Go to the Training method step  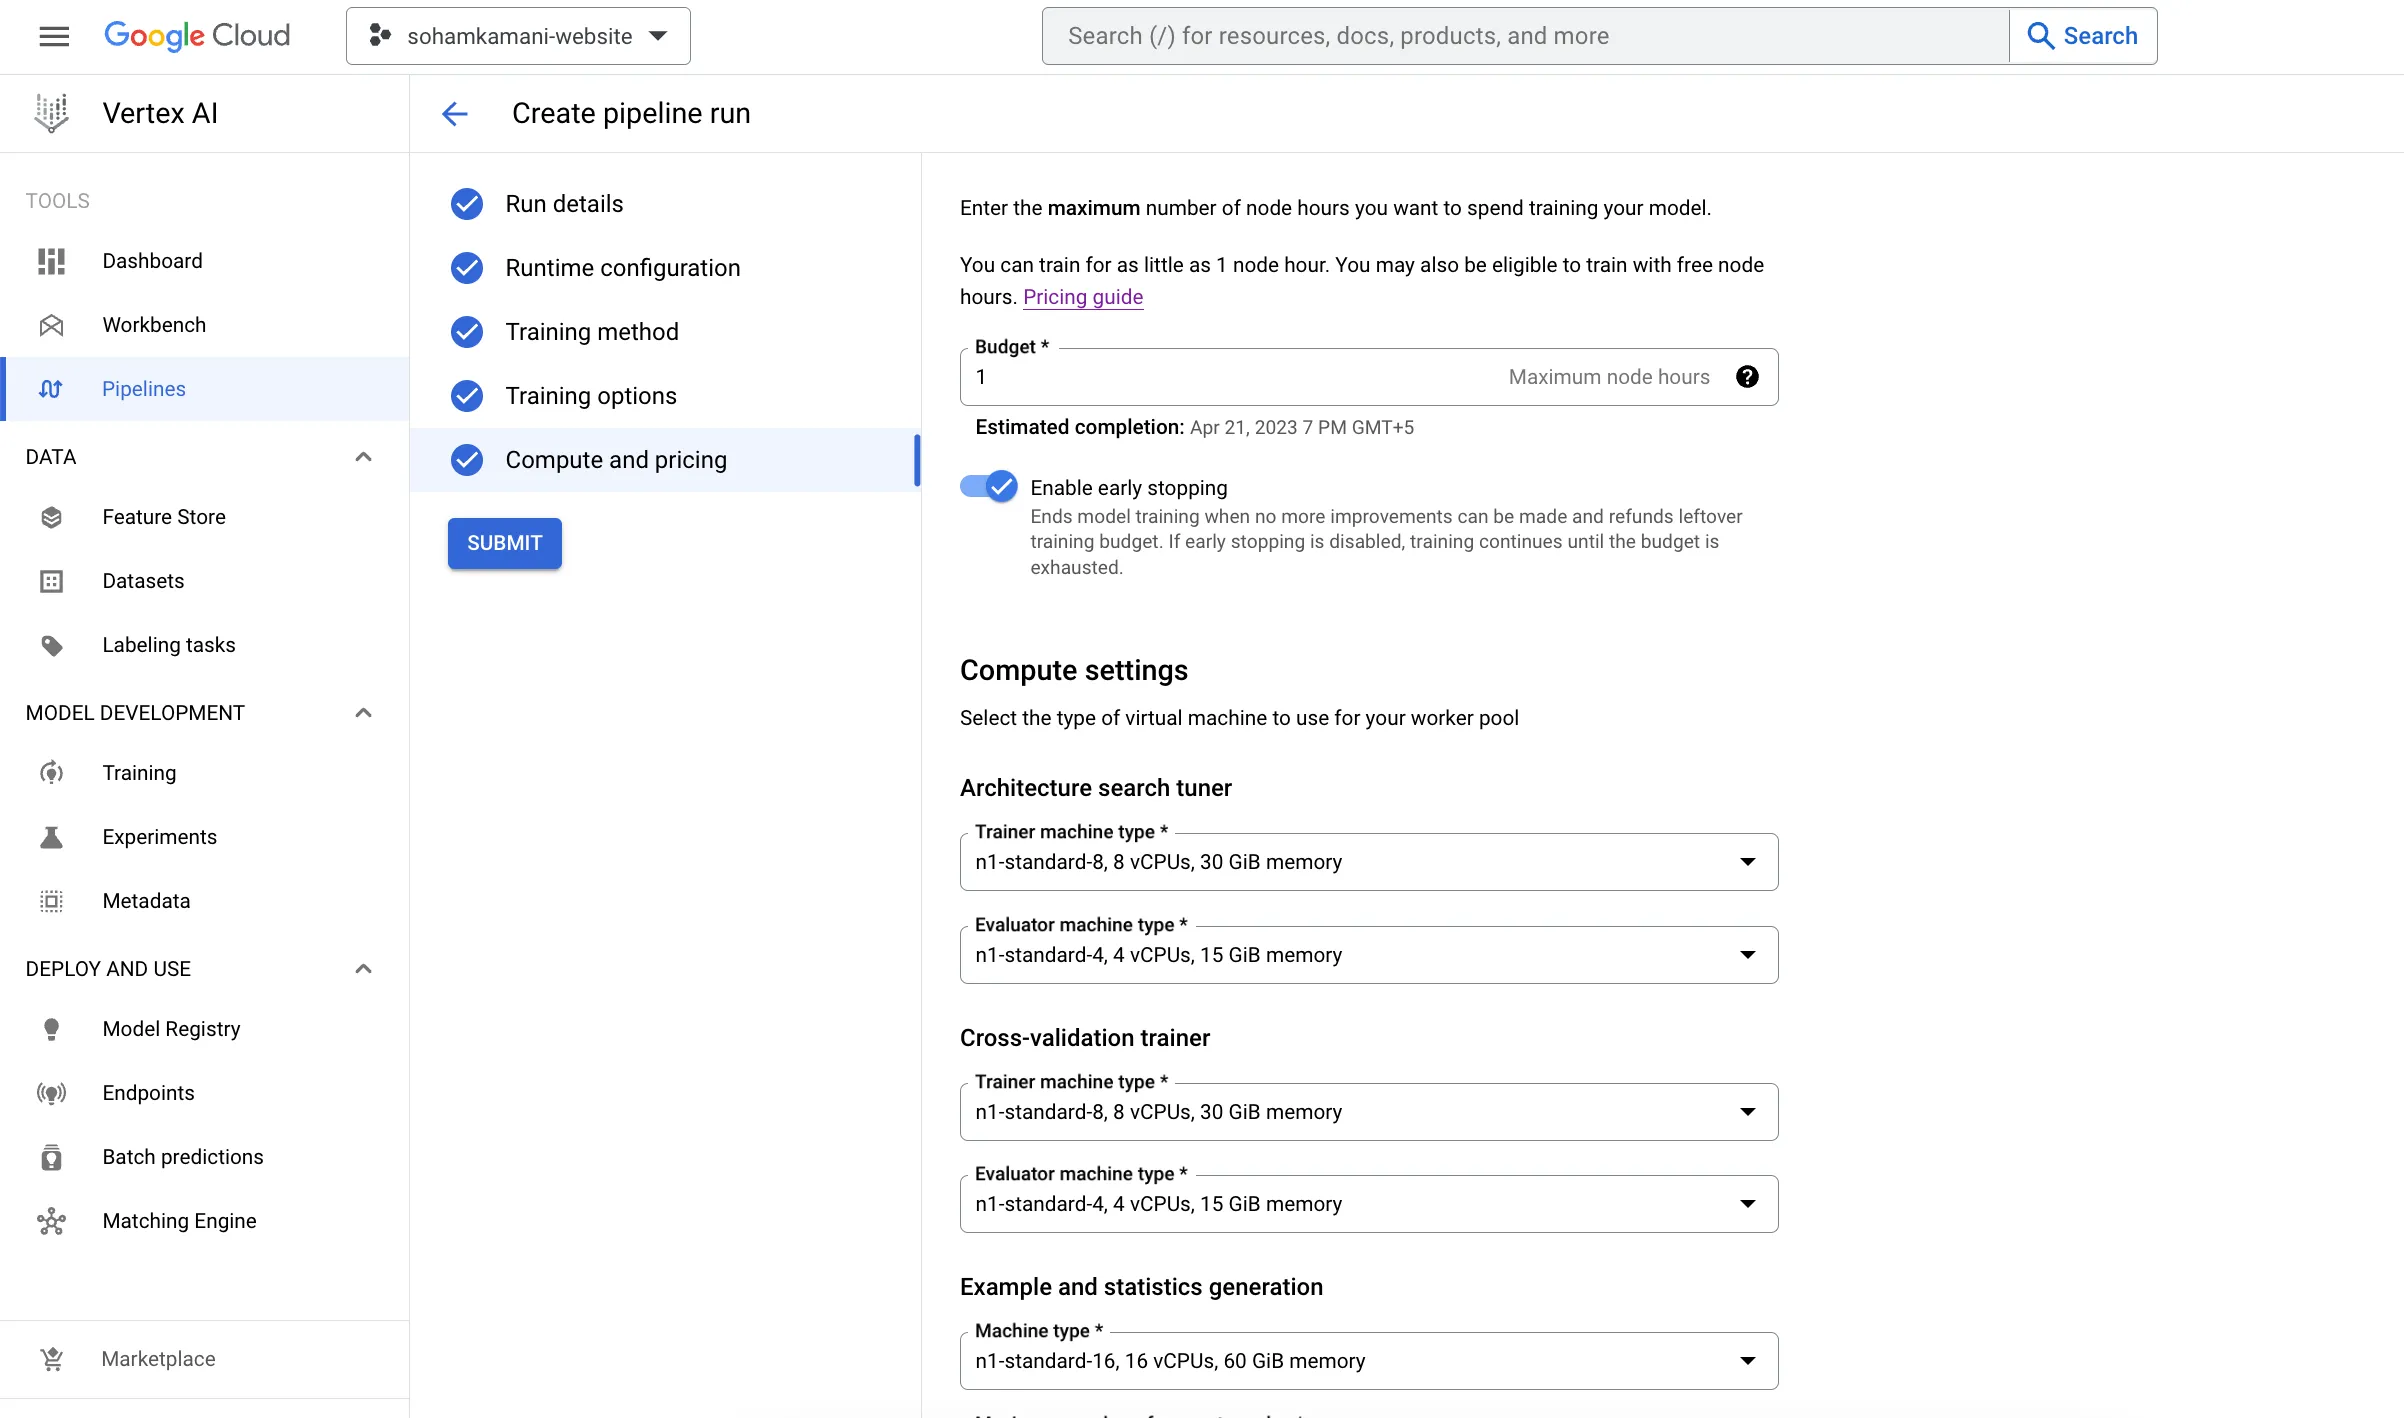click(591, 332)
